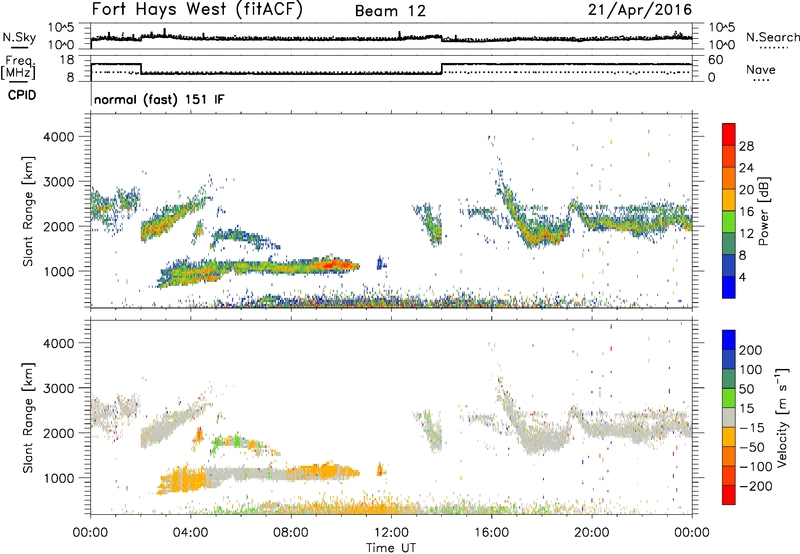Click the '28' label on the power scale
The width and height of the screenshot is (800, 554).
tap(746, 146)
